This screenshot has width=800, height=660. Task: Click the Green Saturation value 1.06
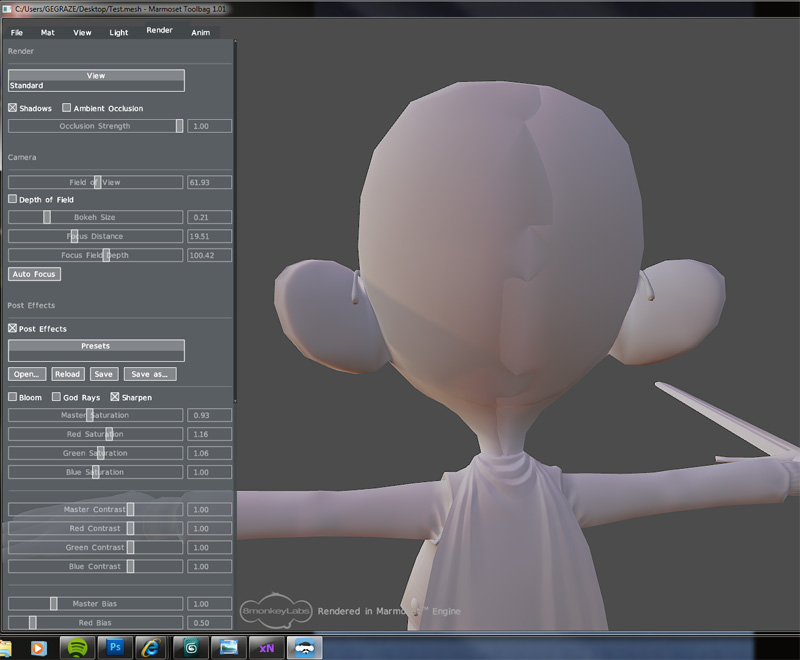pos(209,453)
